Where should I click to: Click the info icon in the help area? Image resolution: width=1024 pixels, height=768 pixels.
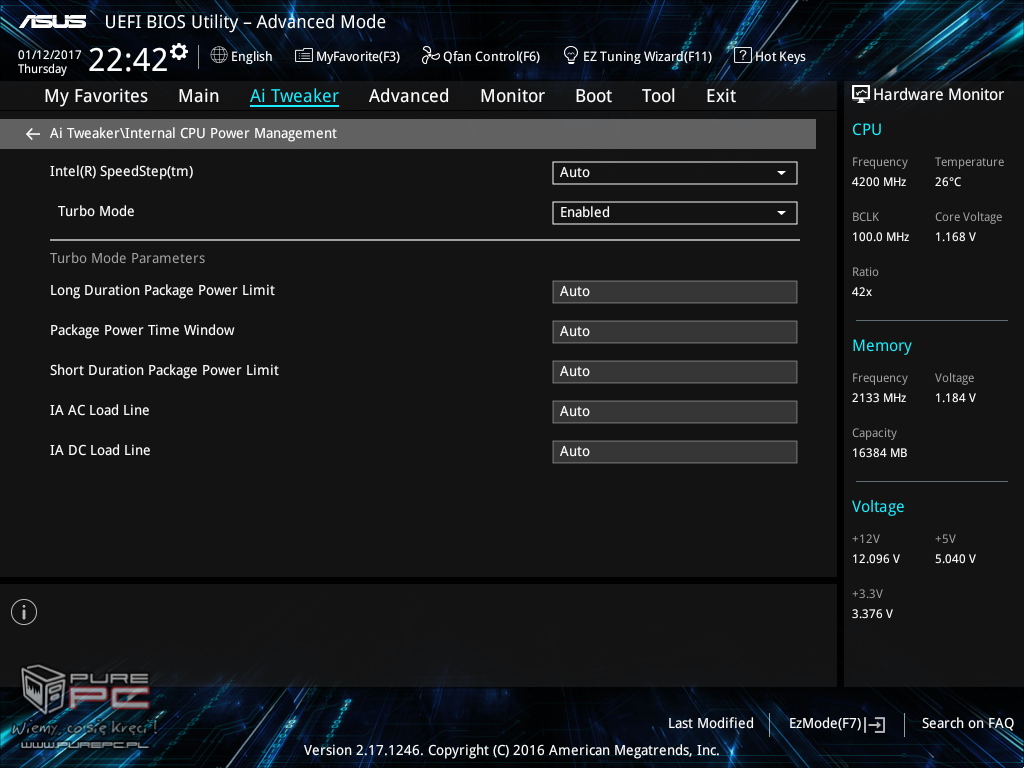pos(24,612)
